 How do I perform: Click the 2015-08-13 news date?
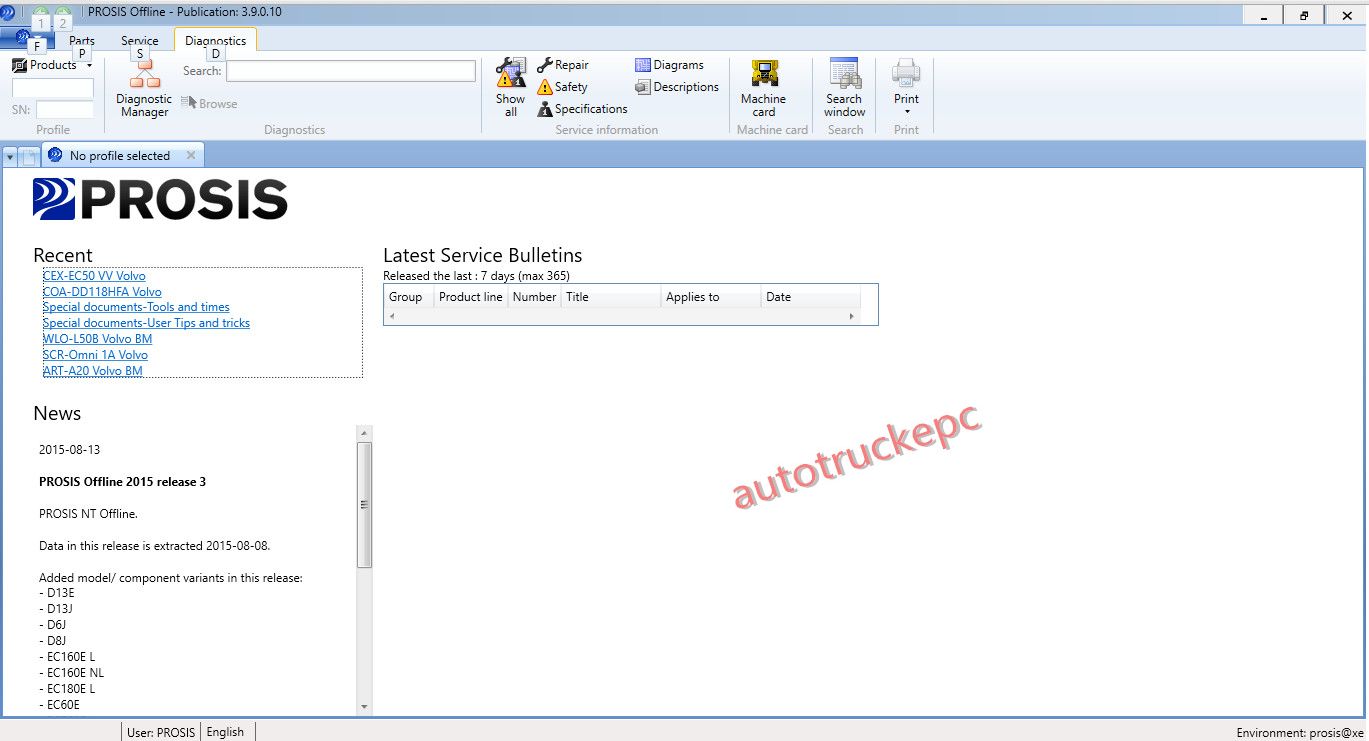pos(69,450)
